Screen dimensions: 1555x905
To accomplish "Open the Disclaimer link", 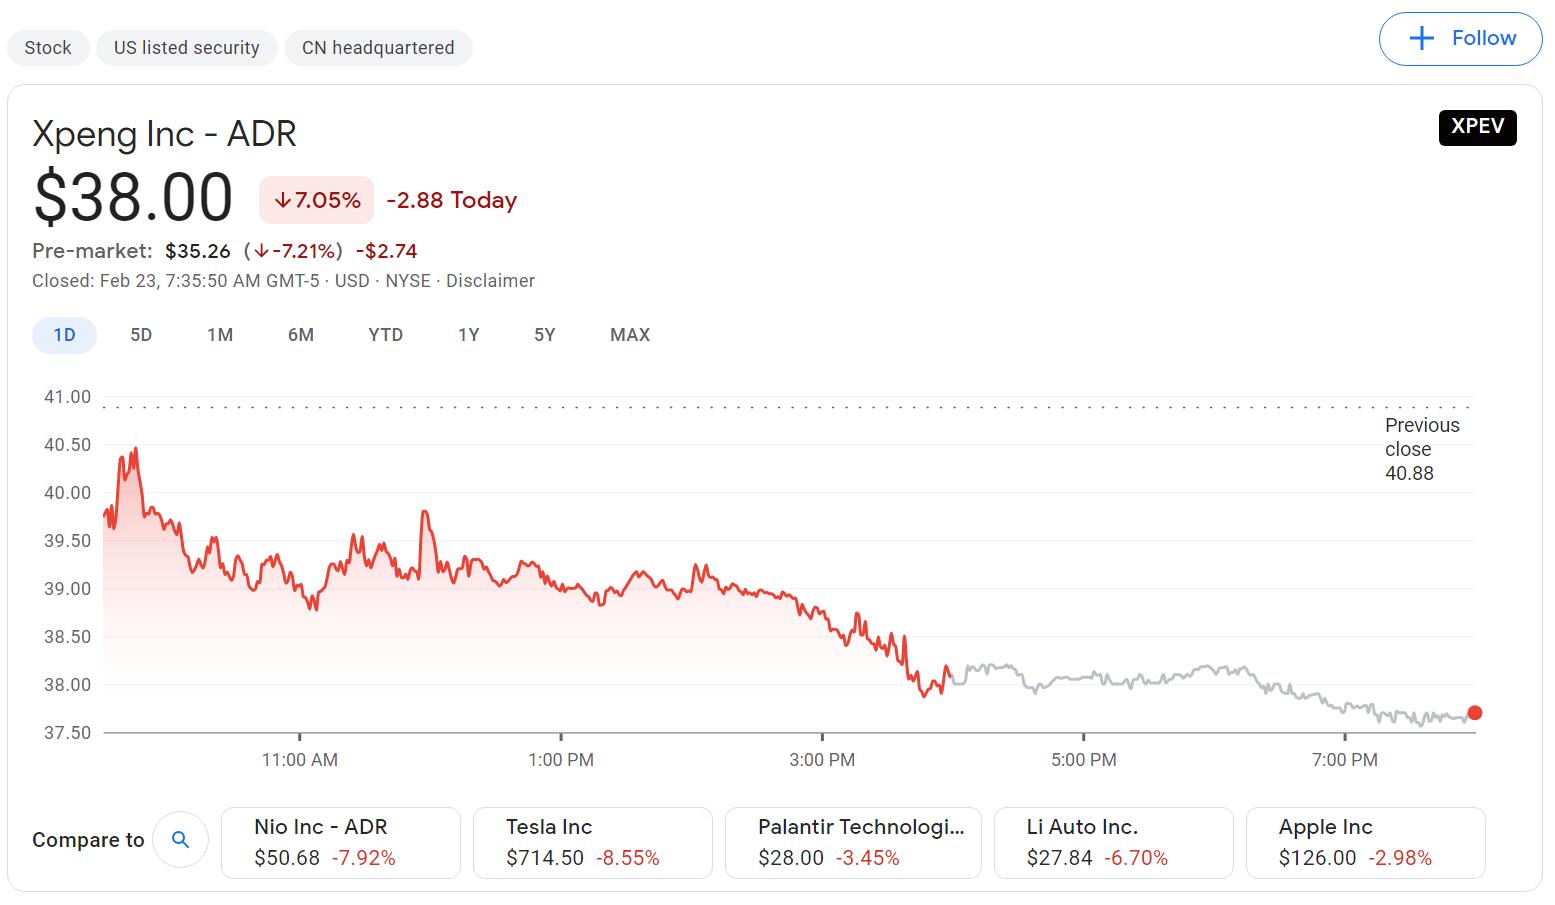I will pos(491,281).
